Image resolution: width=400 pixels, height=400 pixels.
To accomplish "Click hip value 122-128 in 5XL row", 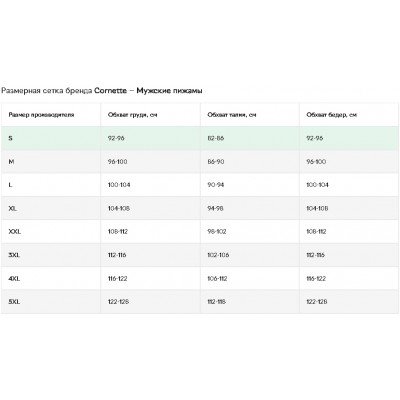I will pyautogui.click(x=317, y=302).
